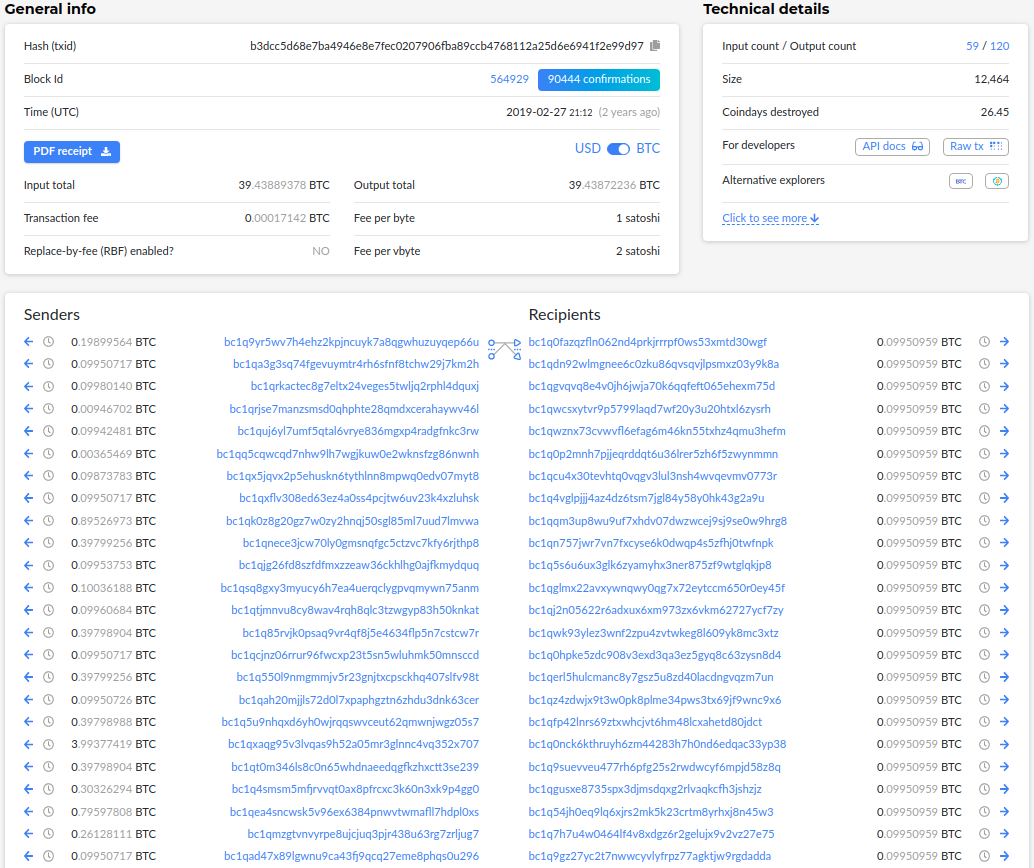1034x868 pixels.
Task: Click the Transaction fee value 0.00017142 BTC
Action: pyautogui.click(x=287, y=218)
